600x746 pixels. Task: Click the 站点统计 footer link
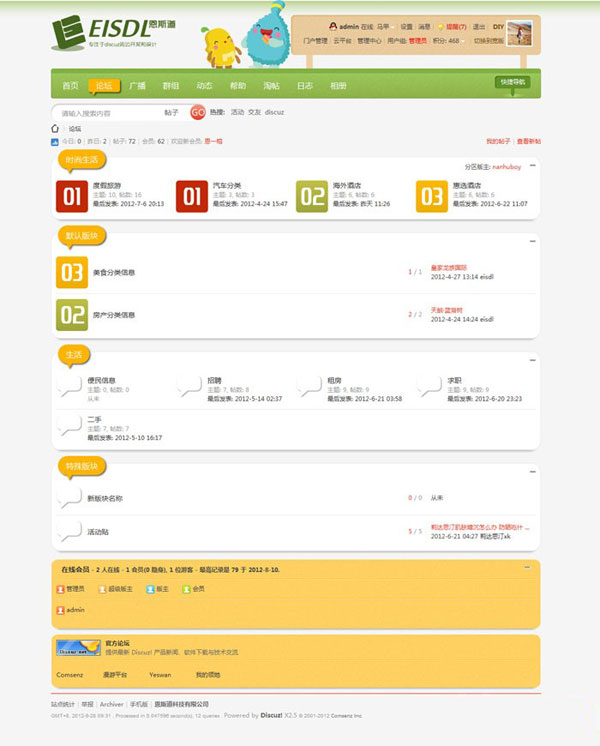tap(63, 704)
